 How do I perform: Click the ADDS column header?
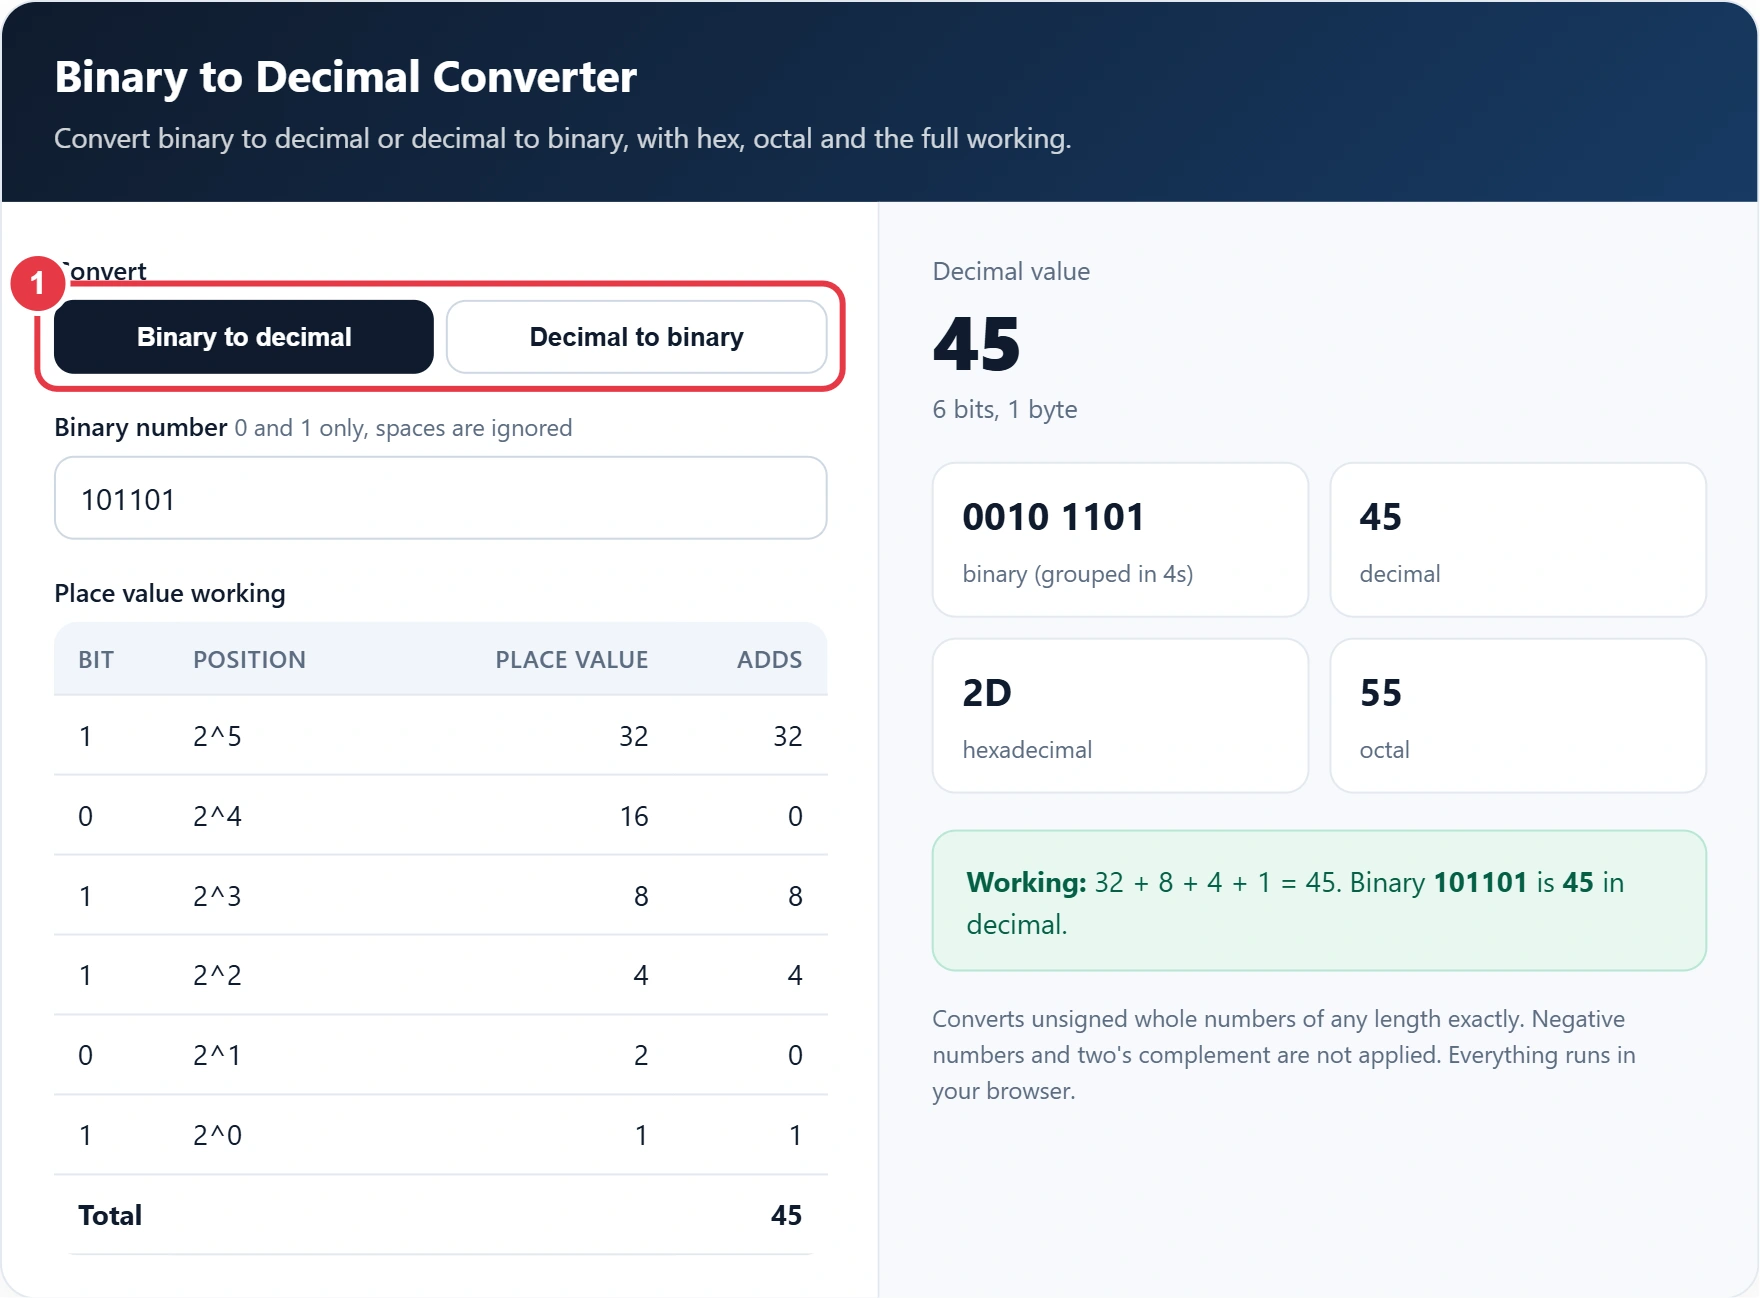point(769,660)
